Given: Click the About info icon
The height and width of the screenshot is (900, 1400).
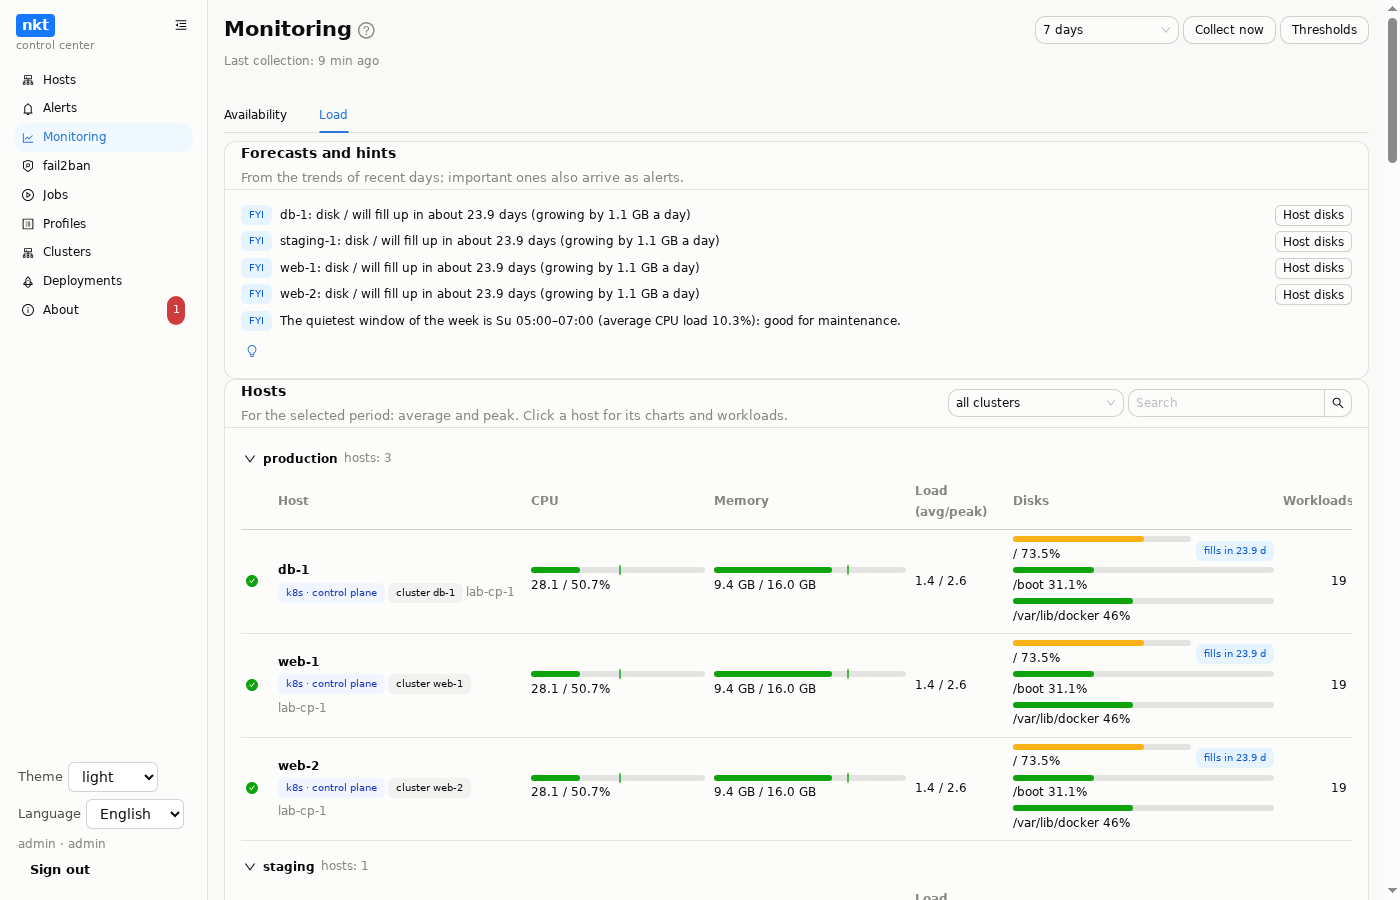Looking at the screenshot, I should [28, 310].
